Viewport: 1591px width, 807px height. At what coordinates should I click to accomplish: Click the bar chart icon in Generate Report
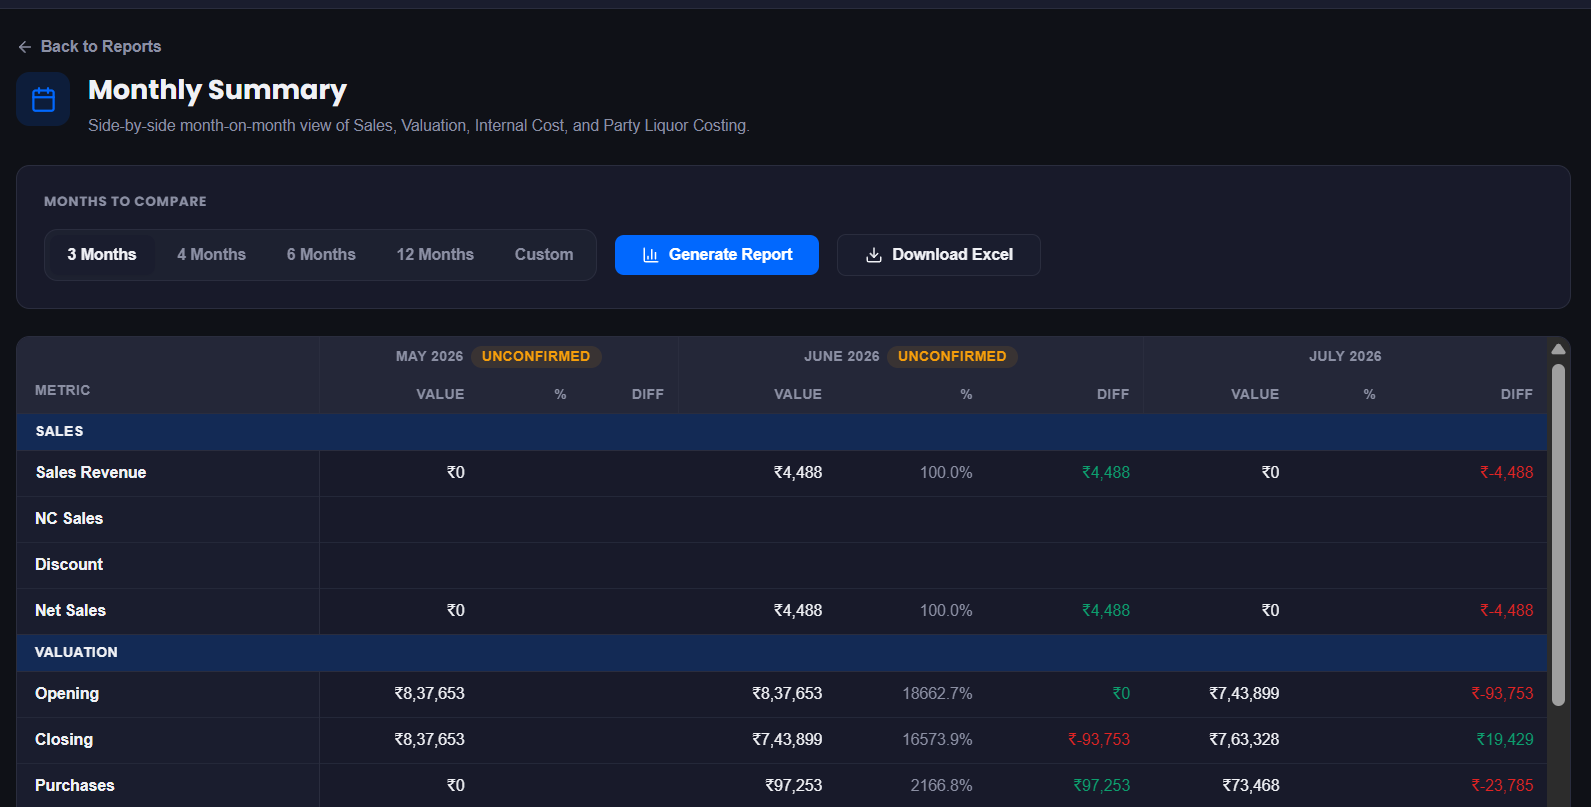pos(650,255)
